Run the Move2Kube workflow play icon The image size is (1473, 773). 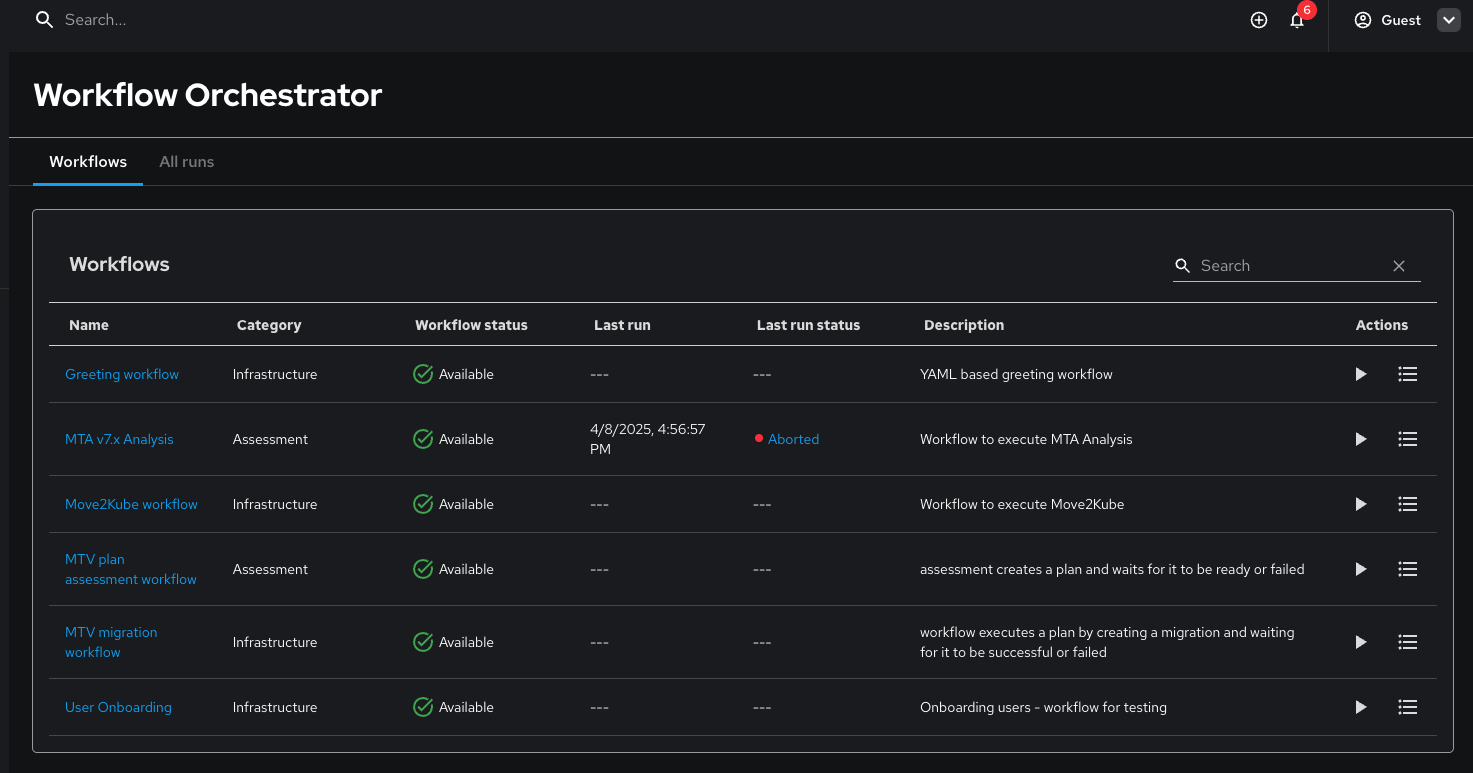(x=1360, y=504)
